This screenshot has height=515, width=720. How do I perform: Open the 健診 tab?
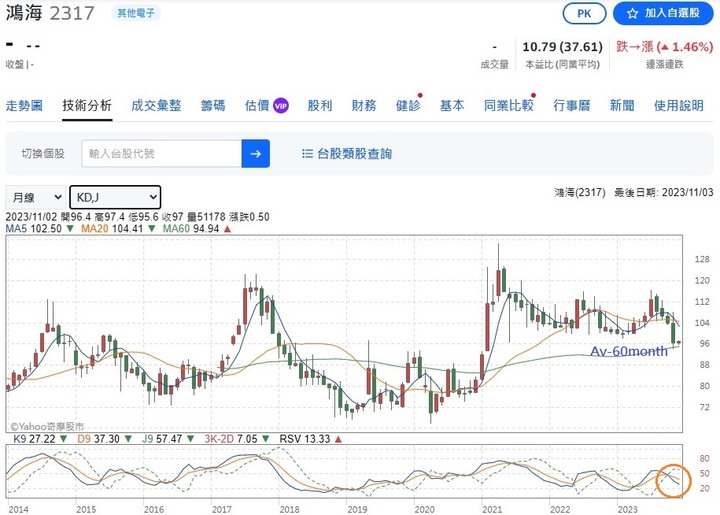click(x=408, y=106)
